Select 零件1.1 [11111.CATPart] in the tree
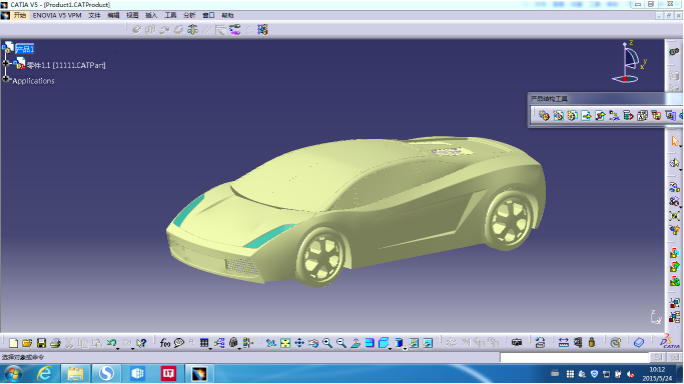The image size is (684, 384). 66,65
